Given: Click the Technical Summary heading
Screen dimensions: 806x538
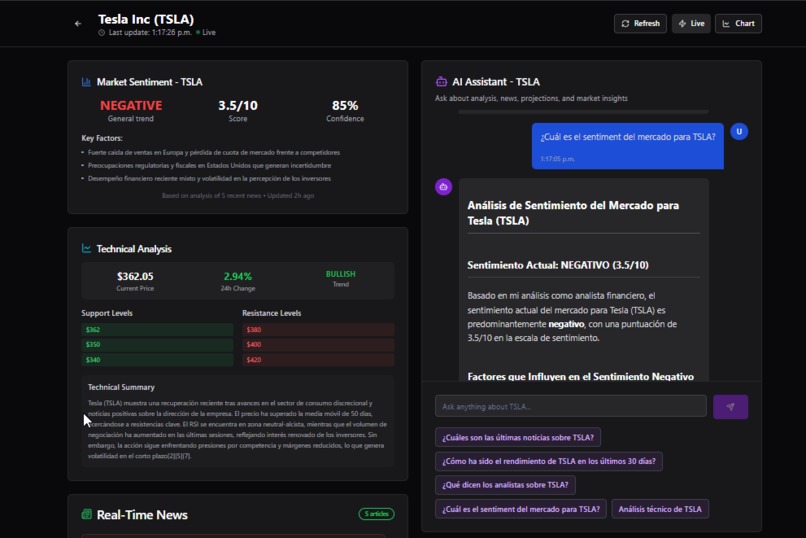Looking at the screenshot, I should 121,387.
